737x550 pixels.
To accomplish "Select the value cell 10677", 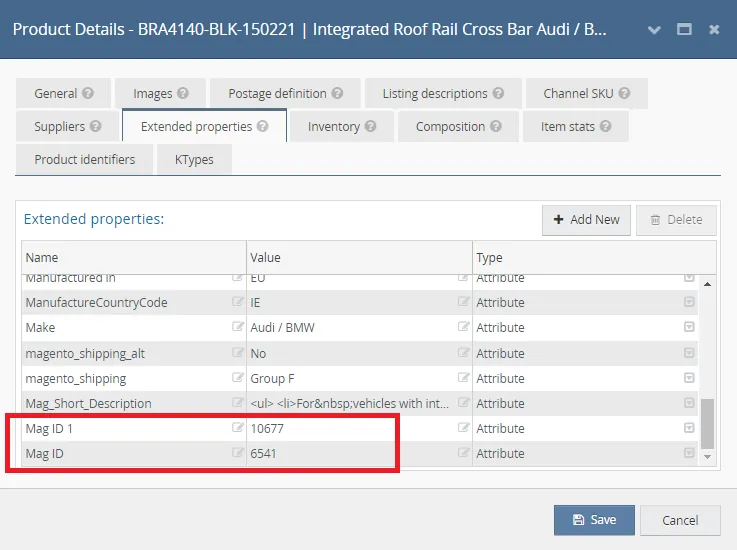I will [x=360, y=428].
